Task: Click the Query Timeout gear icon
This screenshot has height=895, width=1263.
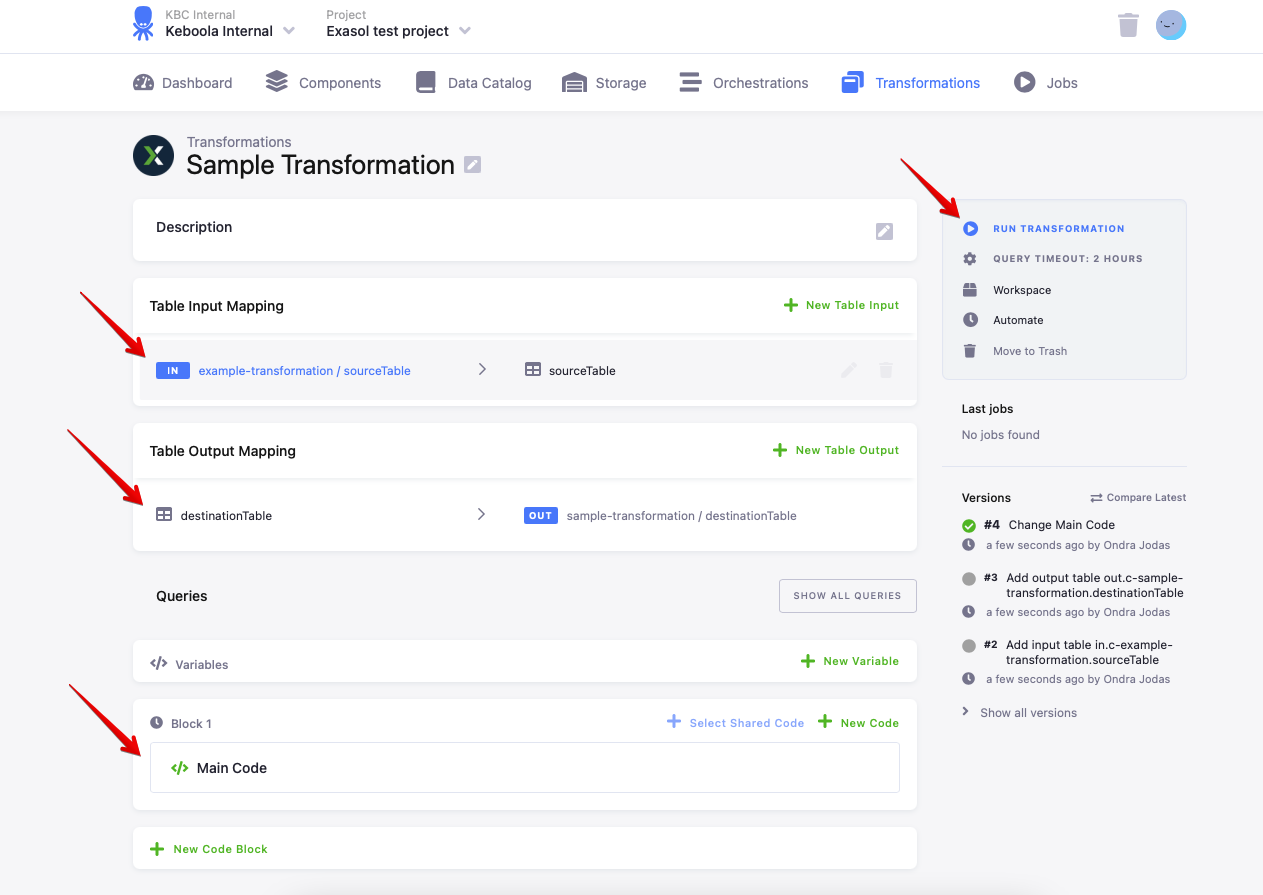Action: [x=970, y=259]
